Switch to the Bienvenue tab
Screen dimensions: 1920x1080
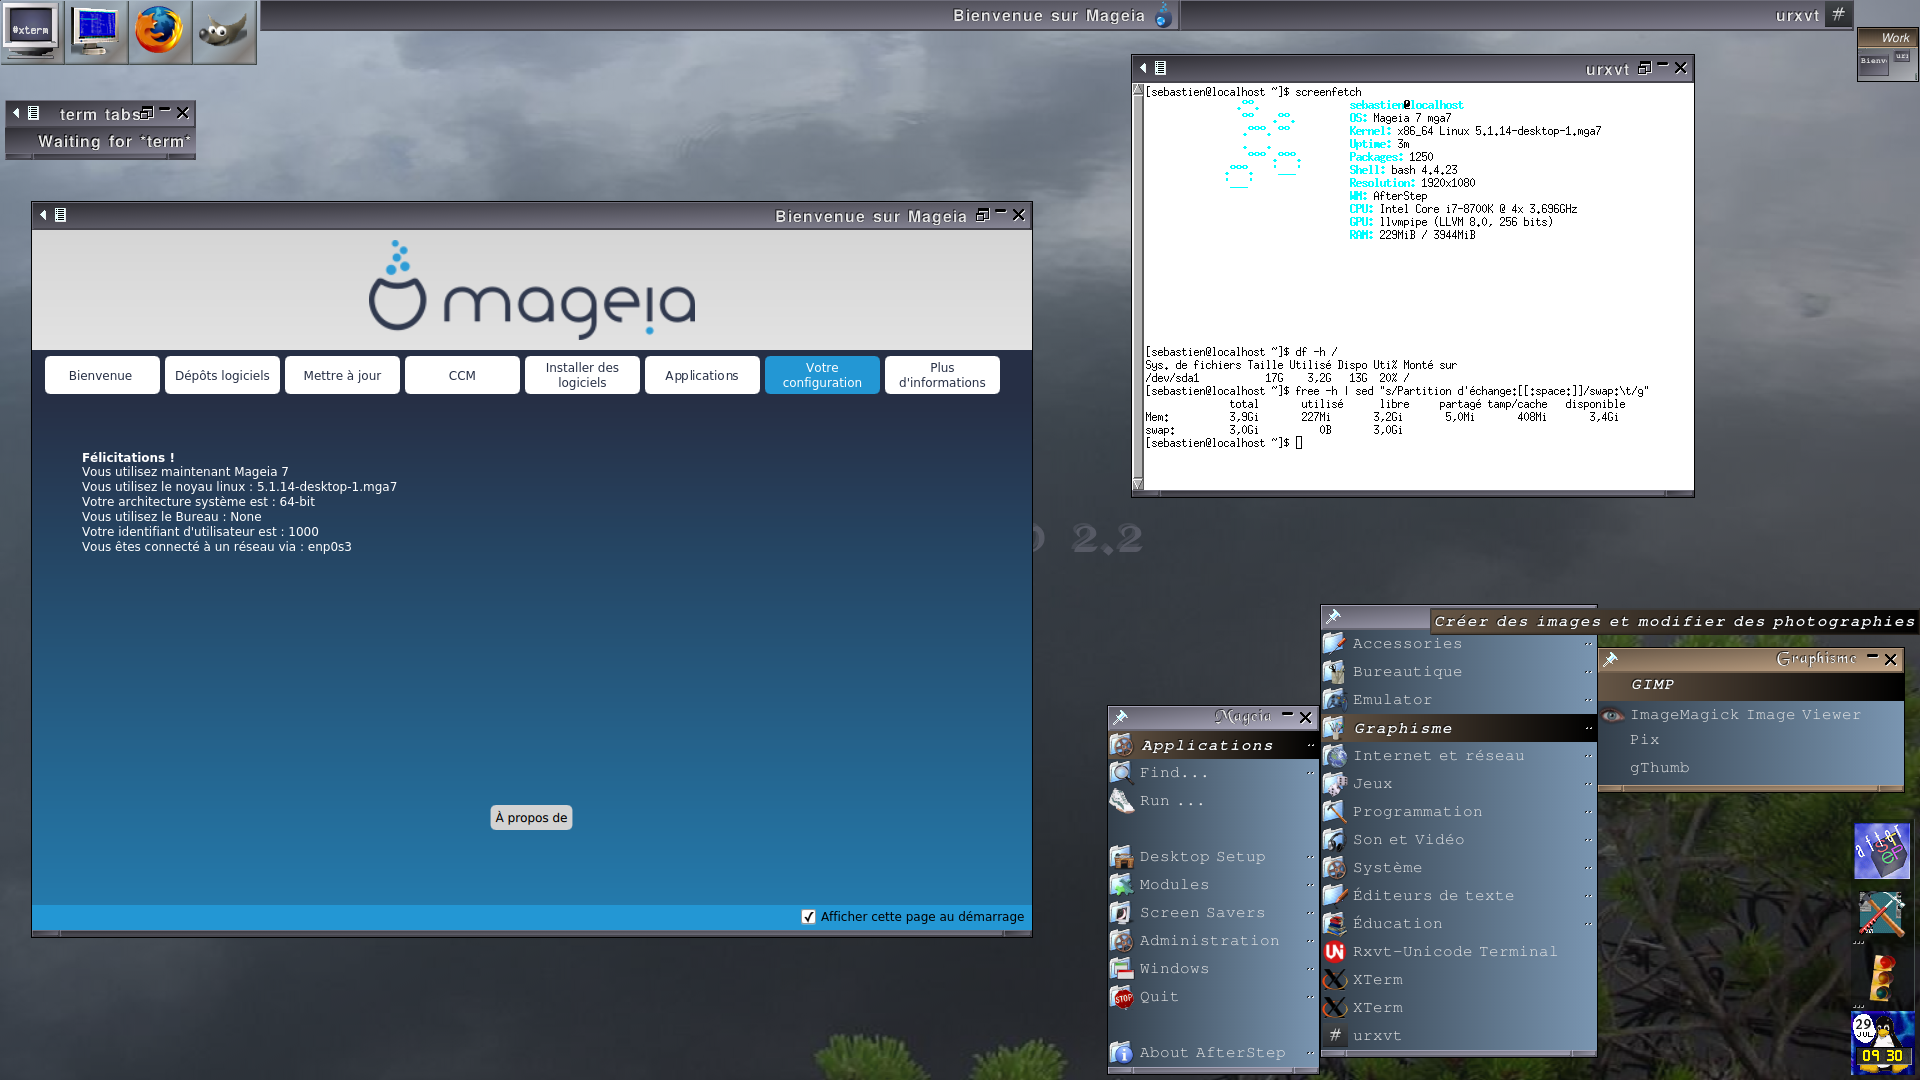(x=102, y=375)
